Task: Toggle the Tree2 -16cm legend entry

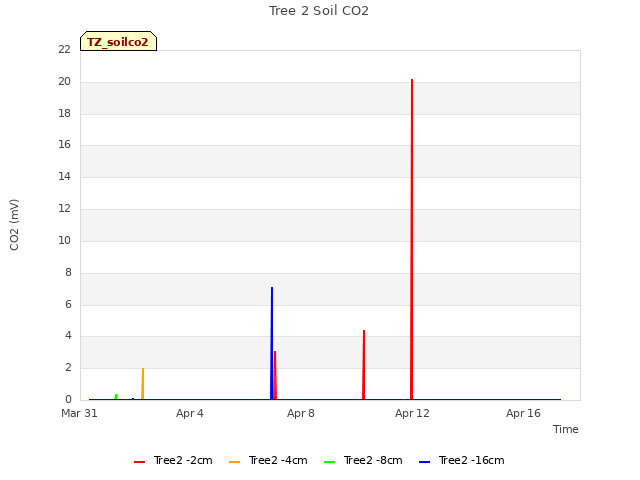Action: tap(462, 460)
